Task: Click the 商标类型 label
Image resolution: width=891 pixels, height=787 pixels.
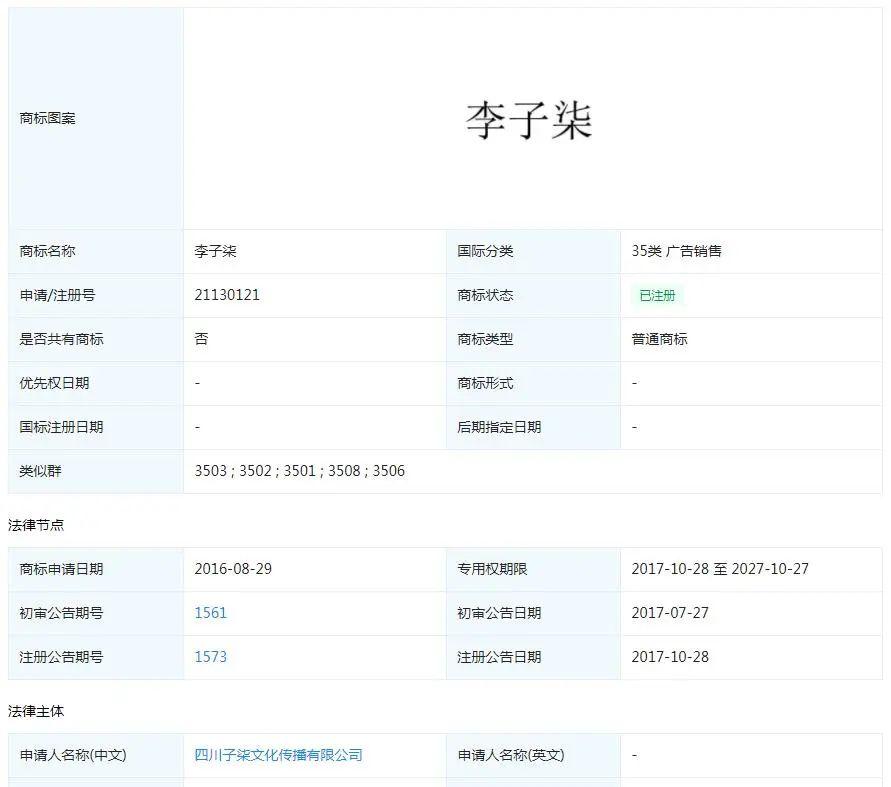Action: pyautogui.click(x=485, y=339)
